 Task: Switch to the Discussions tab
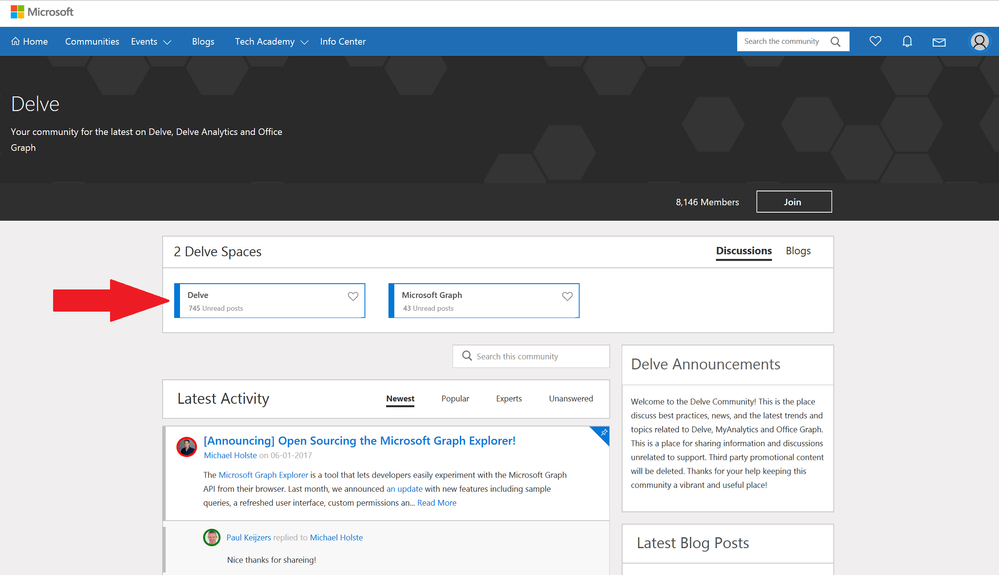(744, 251)
